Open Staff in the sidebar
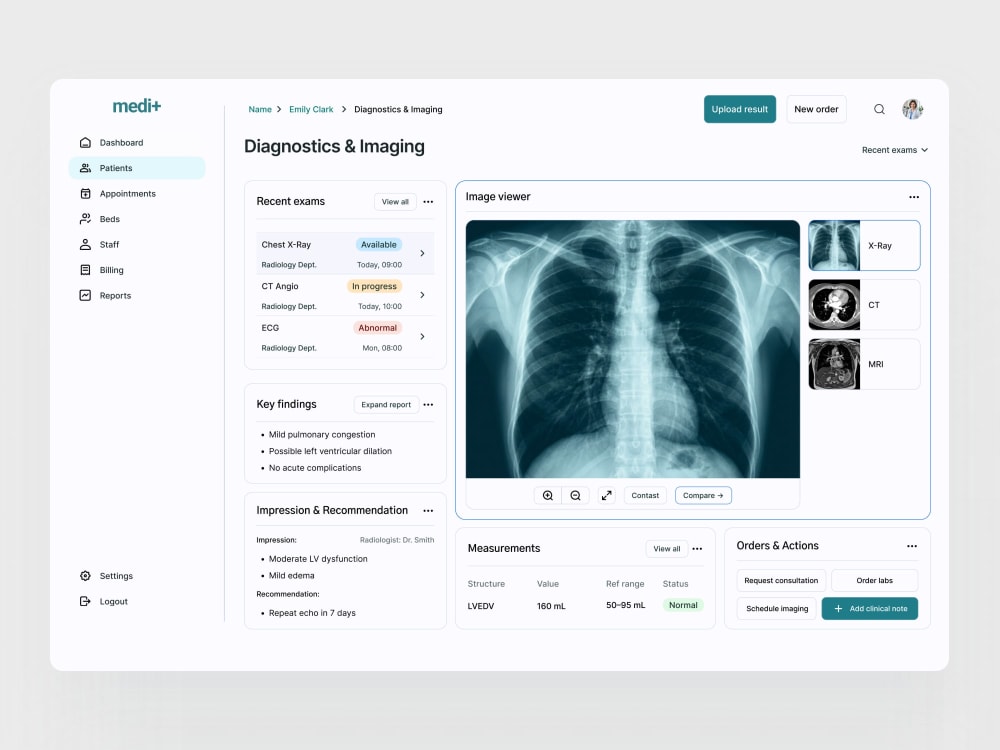This screenshot has height=750, width=1000. (136, 244)
